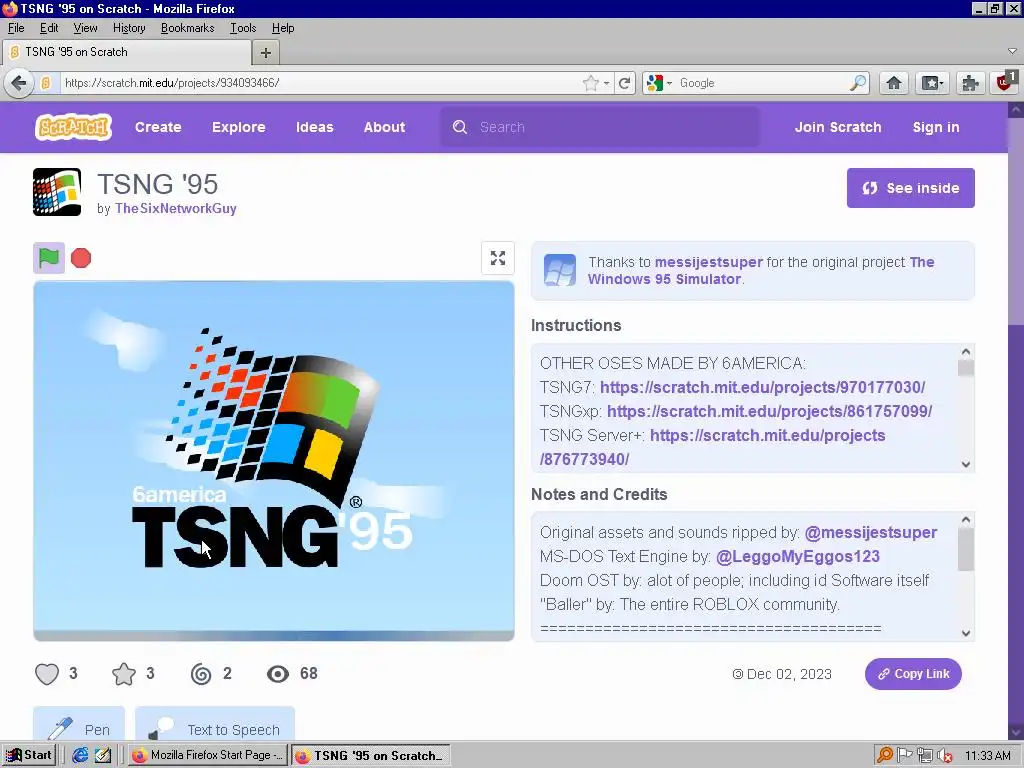Click the search magnifier in Firefox search box

pyautogui.click(x=857, y=83)
